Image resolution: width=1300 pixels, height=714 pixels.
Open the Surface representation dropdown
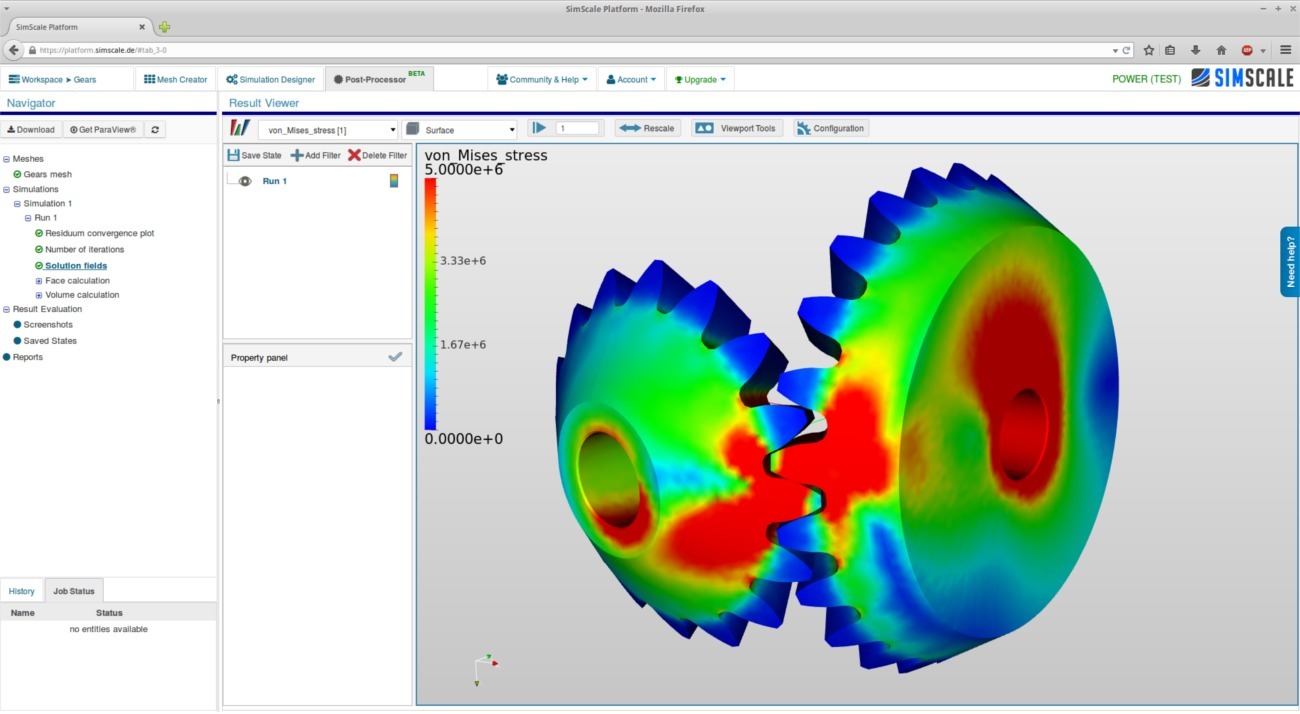[x=509, y=128]
